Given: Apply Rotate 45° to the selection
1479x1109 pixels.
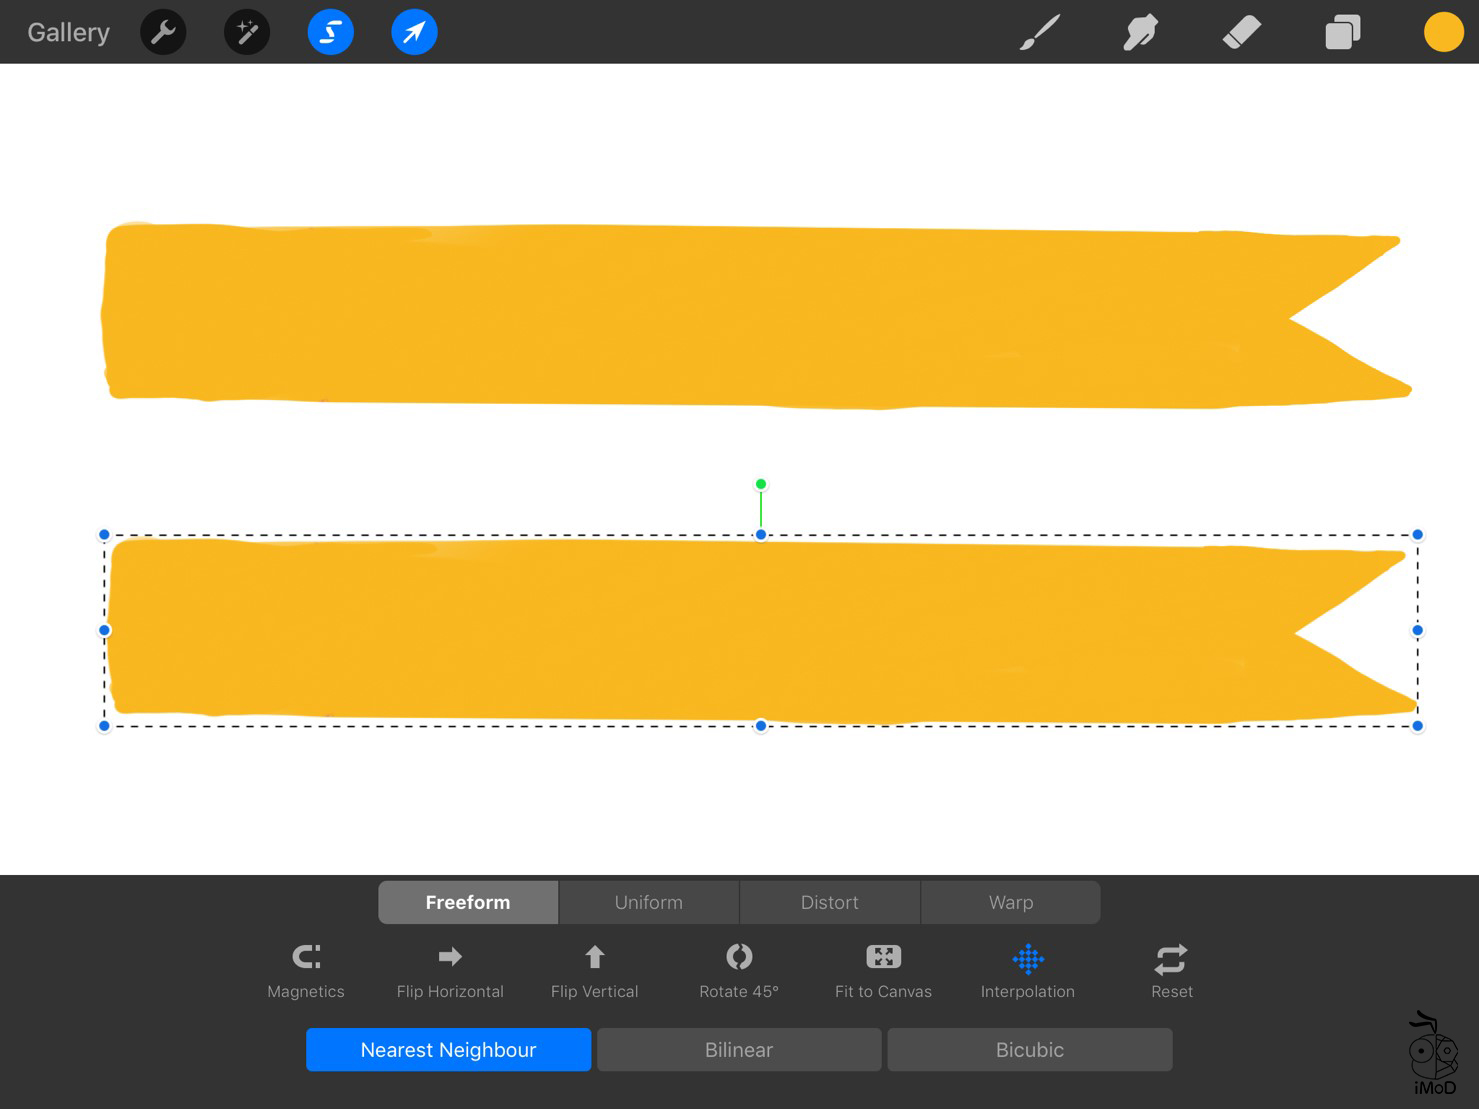Looking at the screenshot, I should [738, 968].
